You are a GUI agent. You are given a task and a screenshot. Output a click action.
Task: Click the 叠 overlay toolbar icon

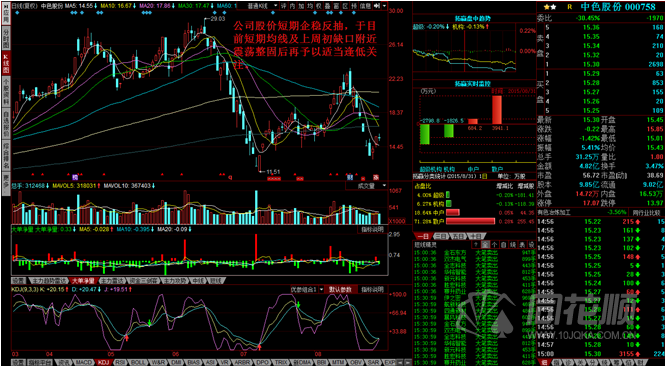click(x=327, y=6)
